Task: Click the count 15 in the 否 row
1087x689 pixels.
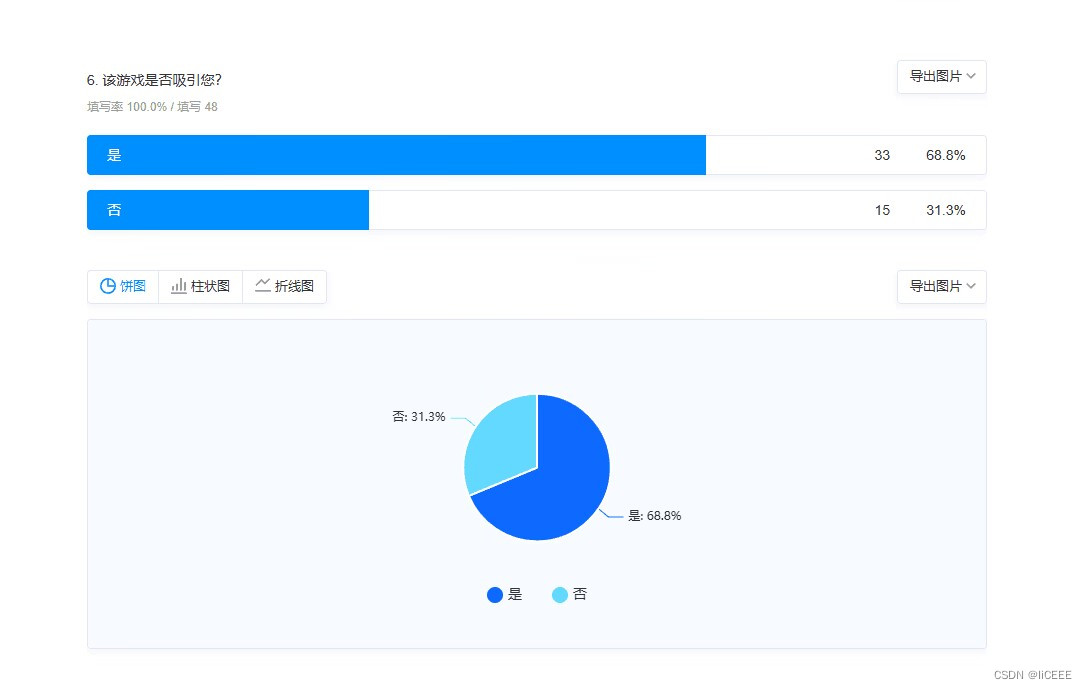Action: pyautogui.click(x=882, y=210)
